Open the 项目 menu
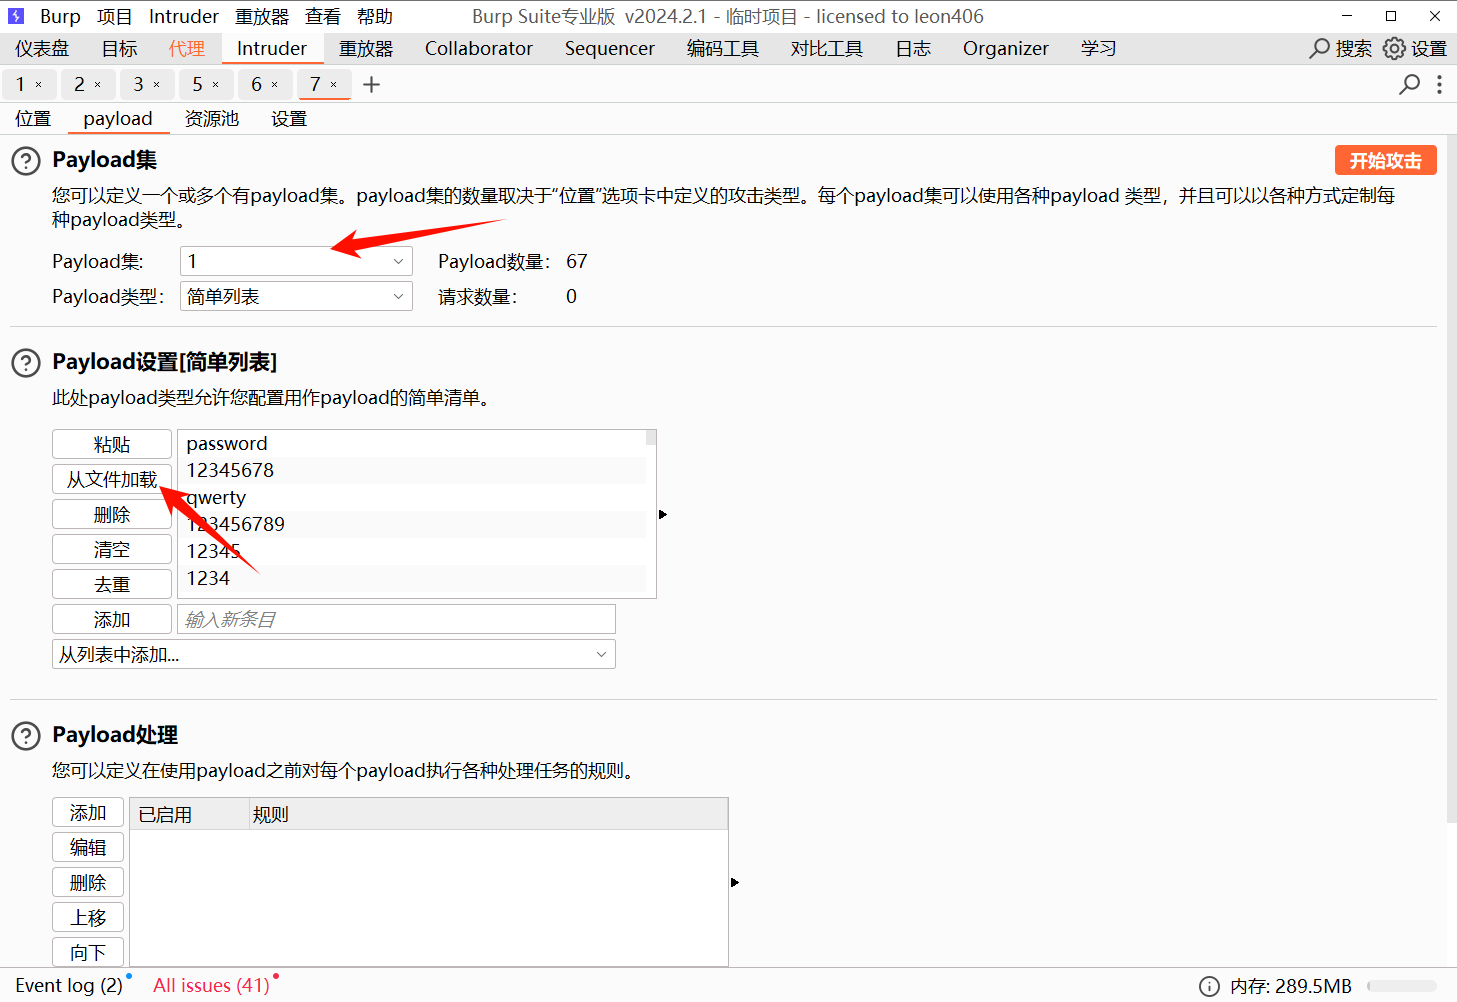Viewport: 1457px width, 1002px height. click(x=115, y=16)
